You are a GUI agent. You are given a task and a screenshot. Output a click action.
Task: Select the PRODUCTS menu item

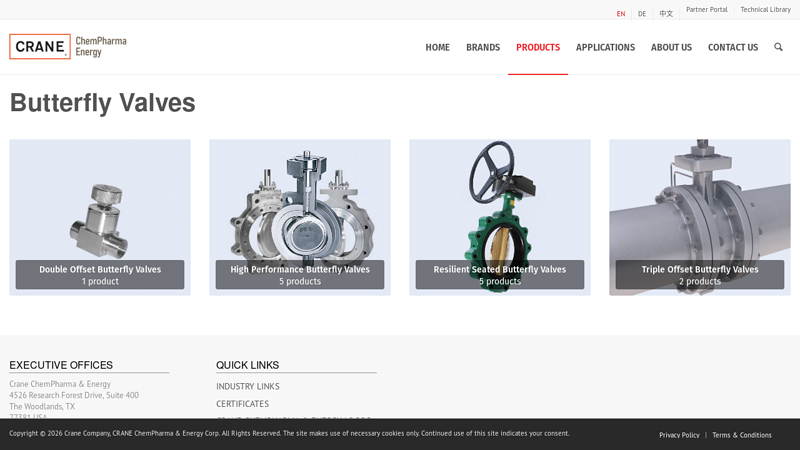(x=538, y=47)
